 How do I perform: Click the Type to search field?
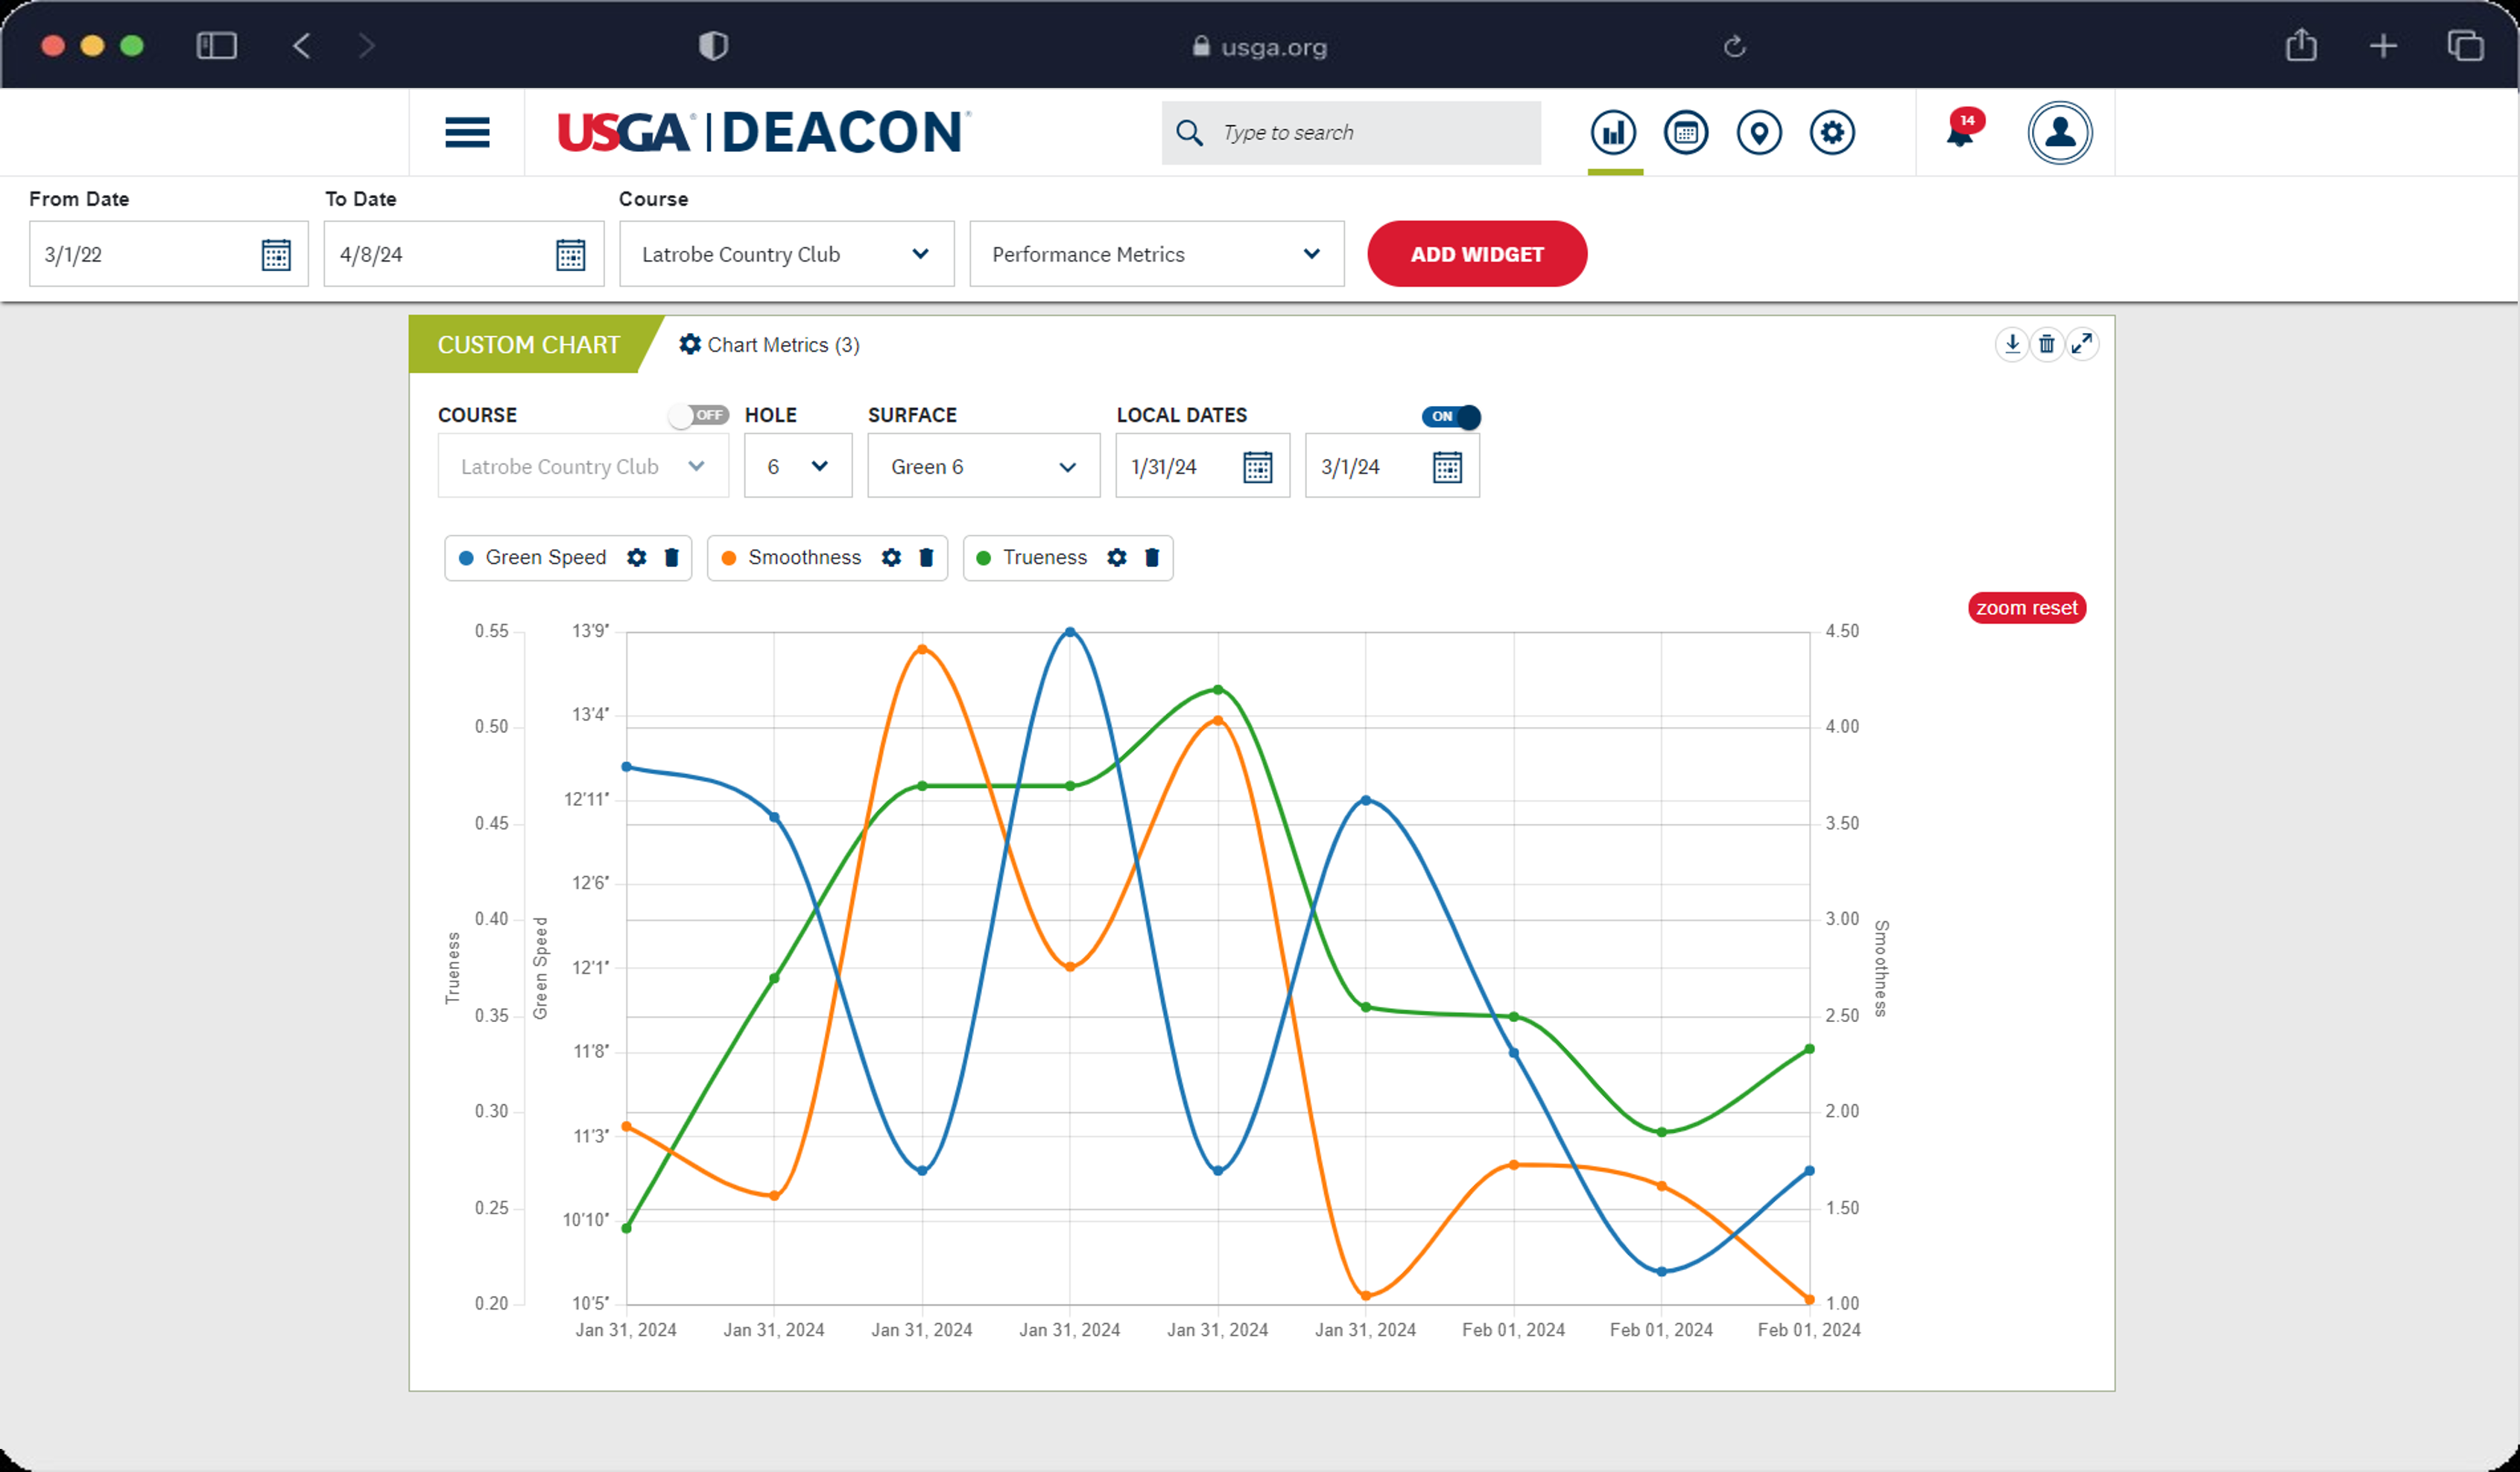tap(1351, 132)
